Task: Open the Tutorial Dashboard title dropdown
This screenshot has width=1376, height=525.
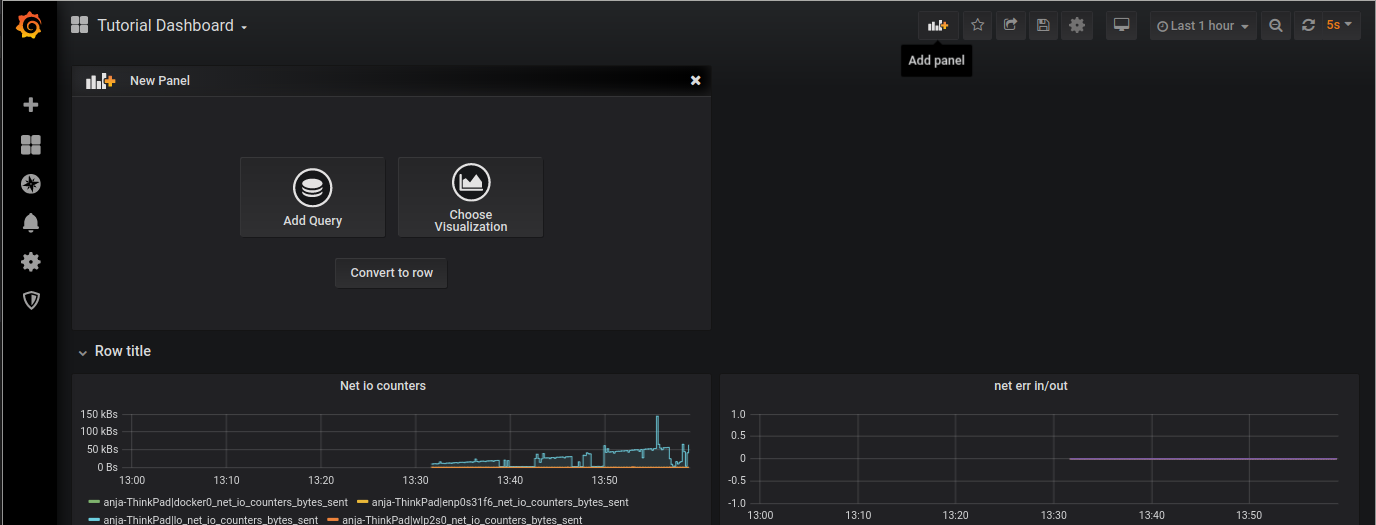Action: 173,26
